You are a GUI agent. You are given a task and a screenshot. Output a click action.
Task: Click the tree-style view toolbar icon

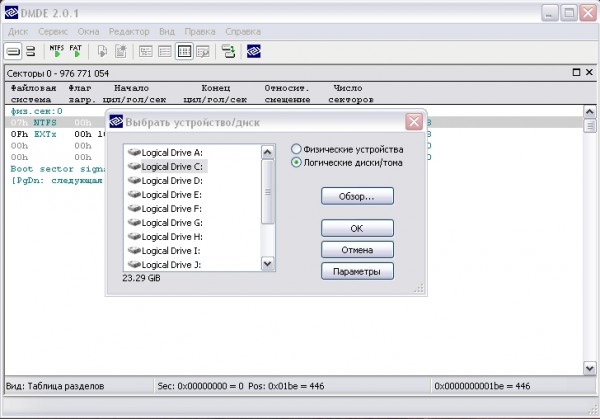pyautogui.click(x=146, y=51)
